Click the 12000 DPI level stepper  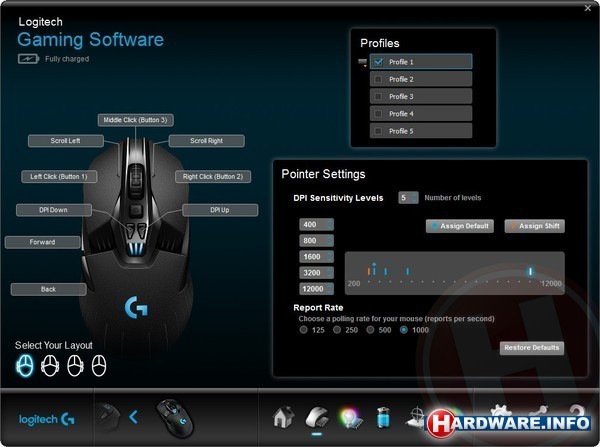pyautogui.click(x=316, y=289)
